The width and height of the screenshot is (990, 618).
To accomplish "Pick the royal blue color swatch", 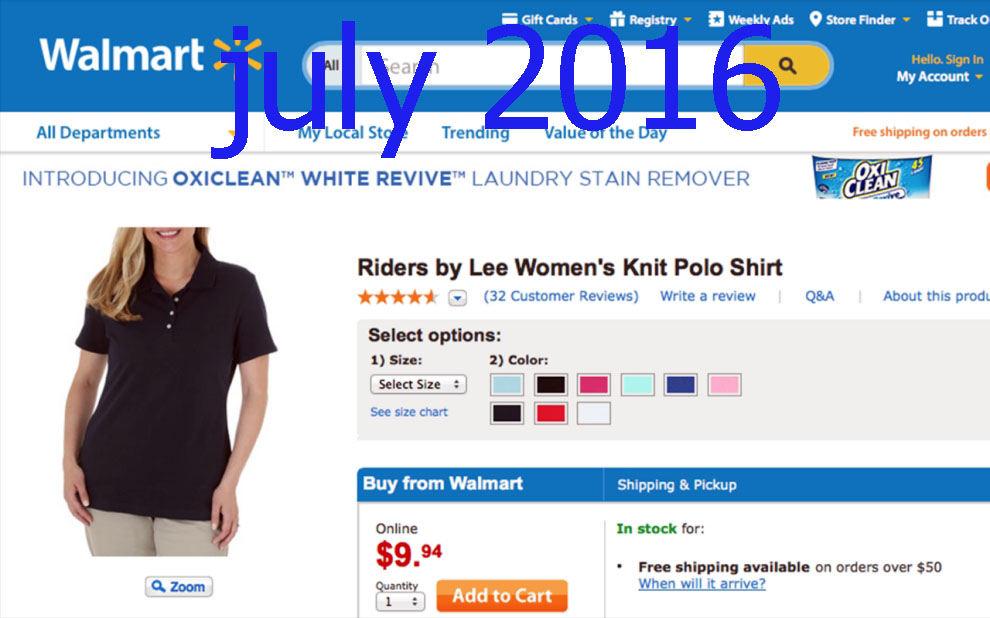I will (681, 384).
